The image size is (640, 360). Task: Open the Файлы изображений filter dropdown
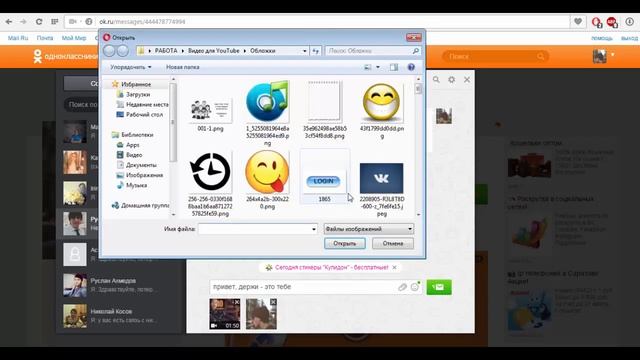click(x=369, y=229)
